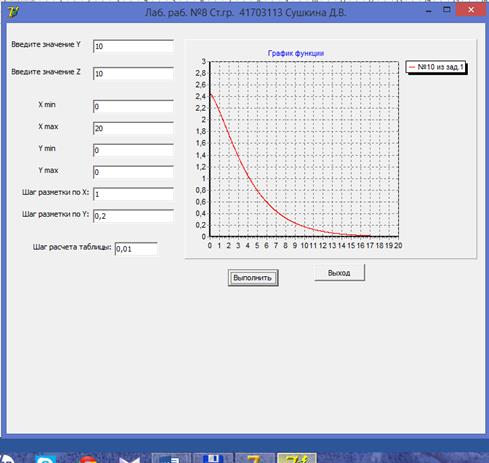The height and width of the screenshot is (463, 489).
Task: Select the X min input field
Action: (x=133, y=106)
